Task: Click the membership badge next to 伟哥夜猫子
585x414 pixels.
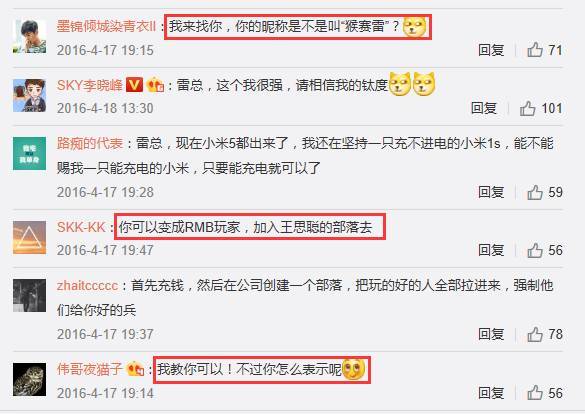Action: click(135, 369)
